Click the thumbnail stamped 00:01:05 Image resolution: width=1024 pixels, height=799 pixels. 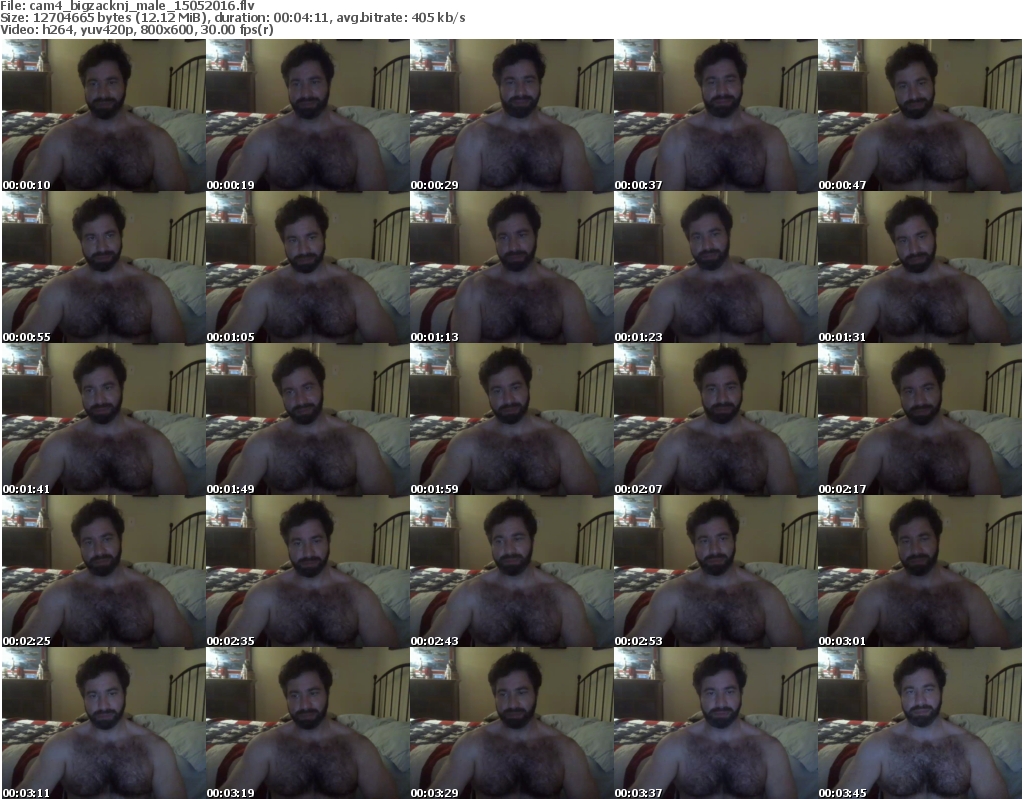coord(308,267)
